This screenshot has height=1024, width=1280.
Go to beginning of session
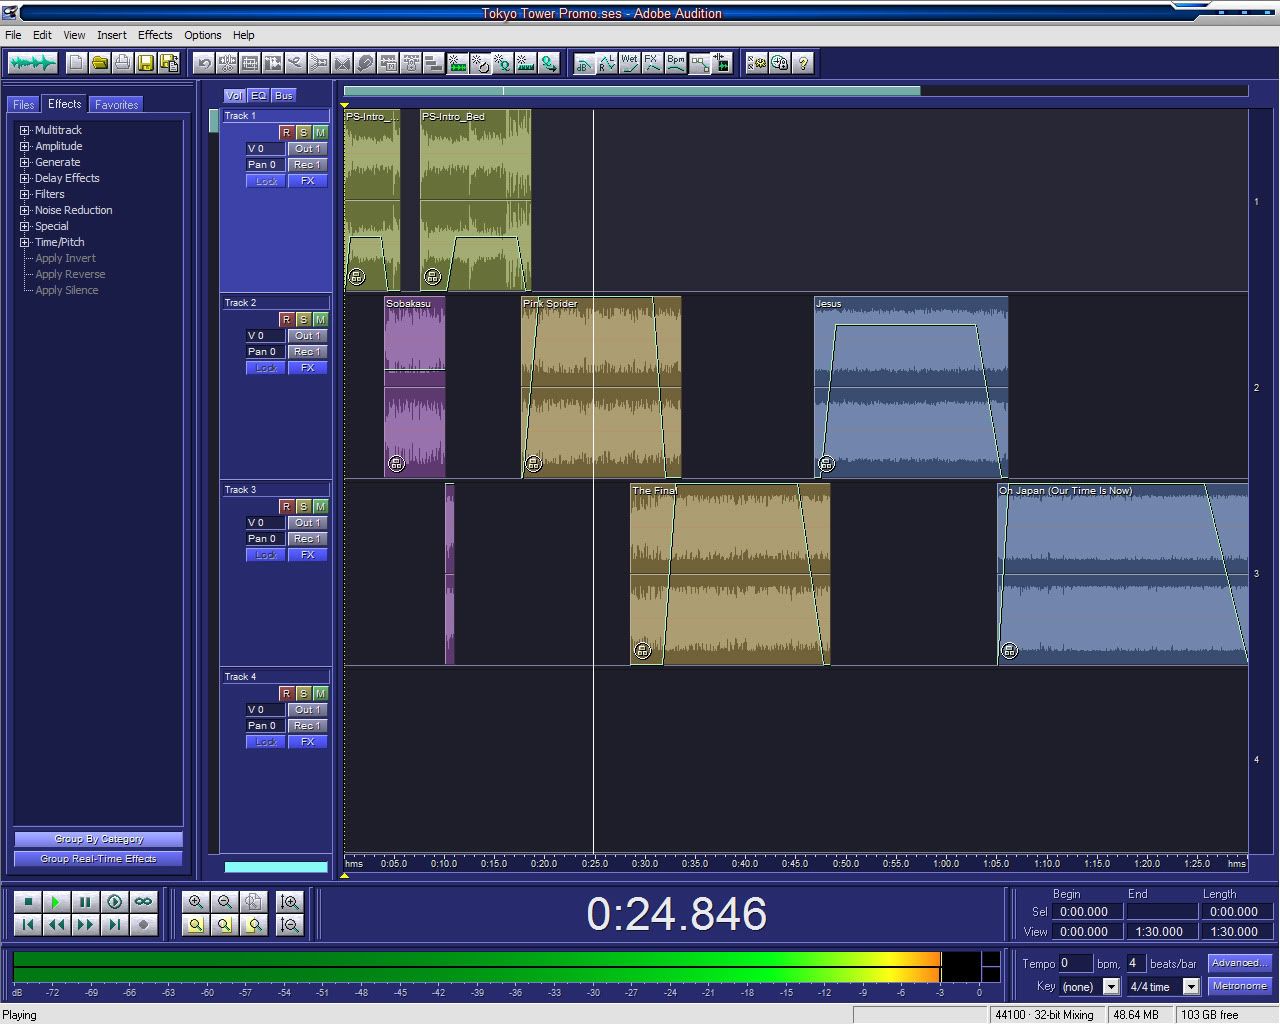pyautogui.click(x=27, y=925)
